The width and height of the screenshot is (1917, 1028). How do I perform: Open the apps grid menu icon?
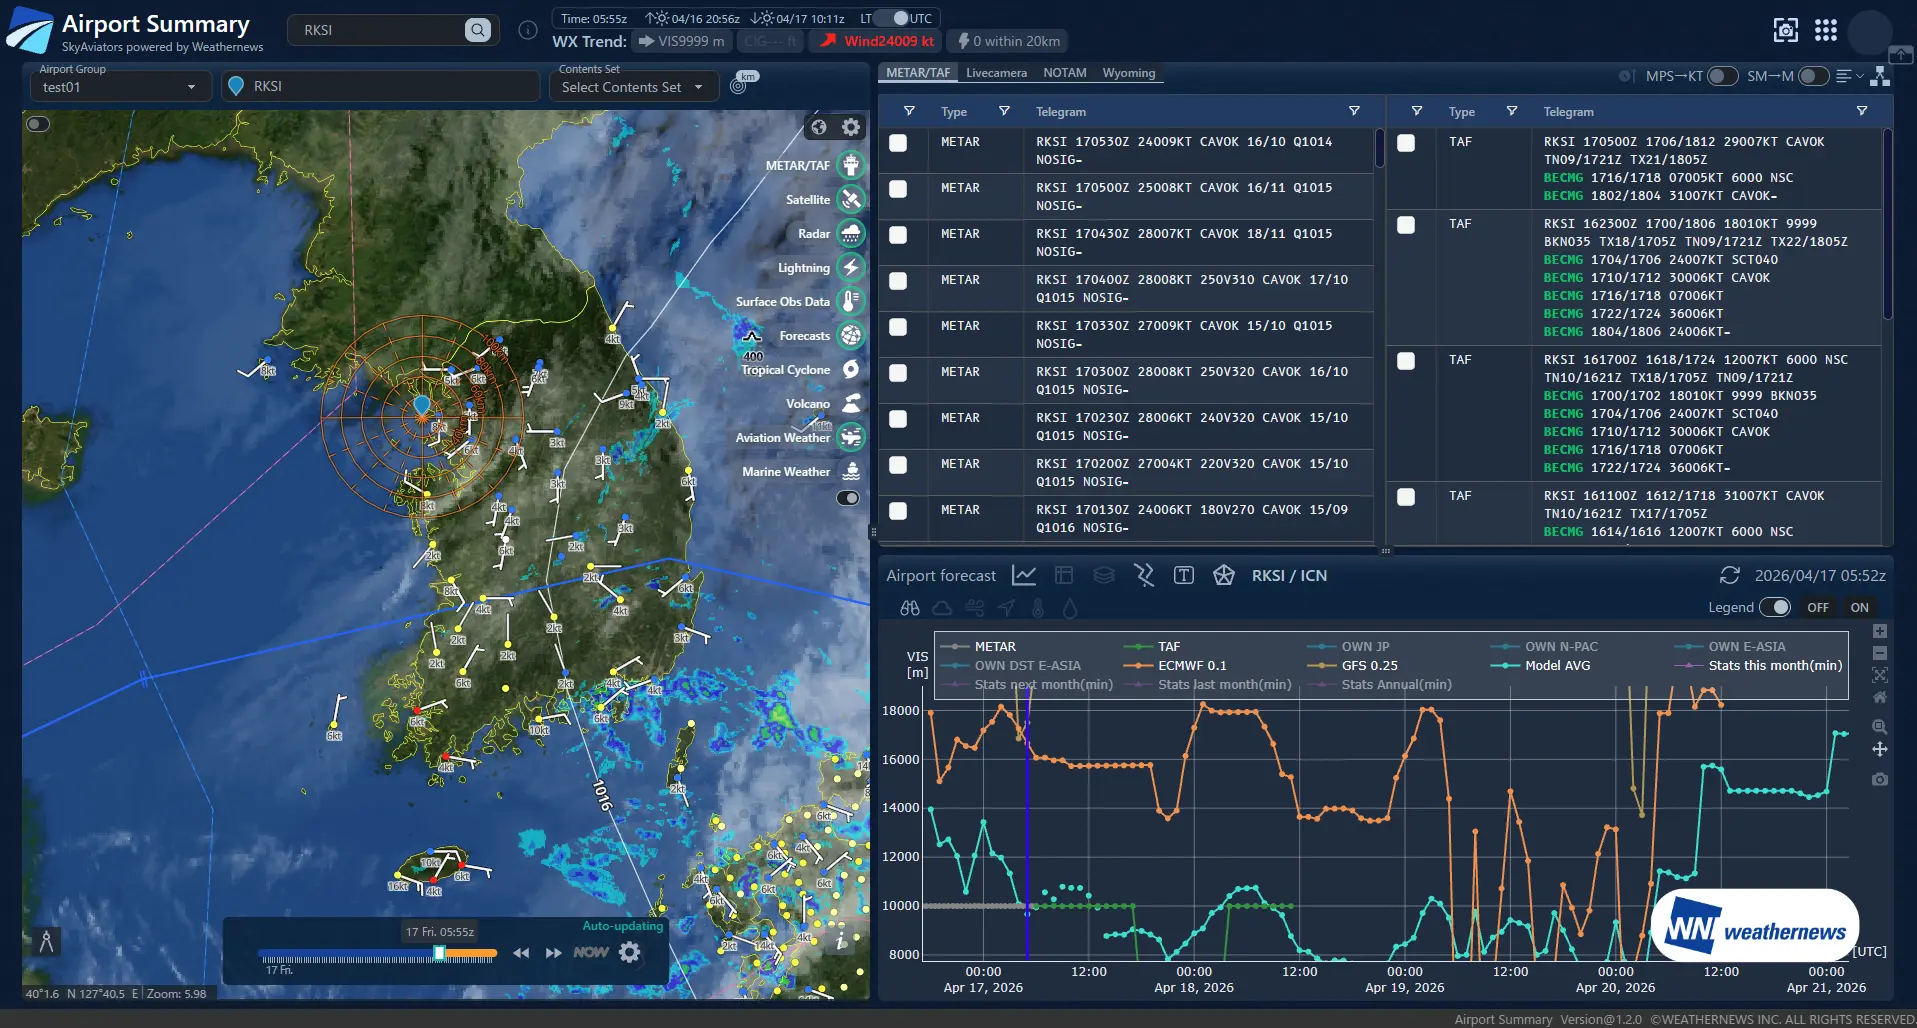[x=1826, y=30]
